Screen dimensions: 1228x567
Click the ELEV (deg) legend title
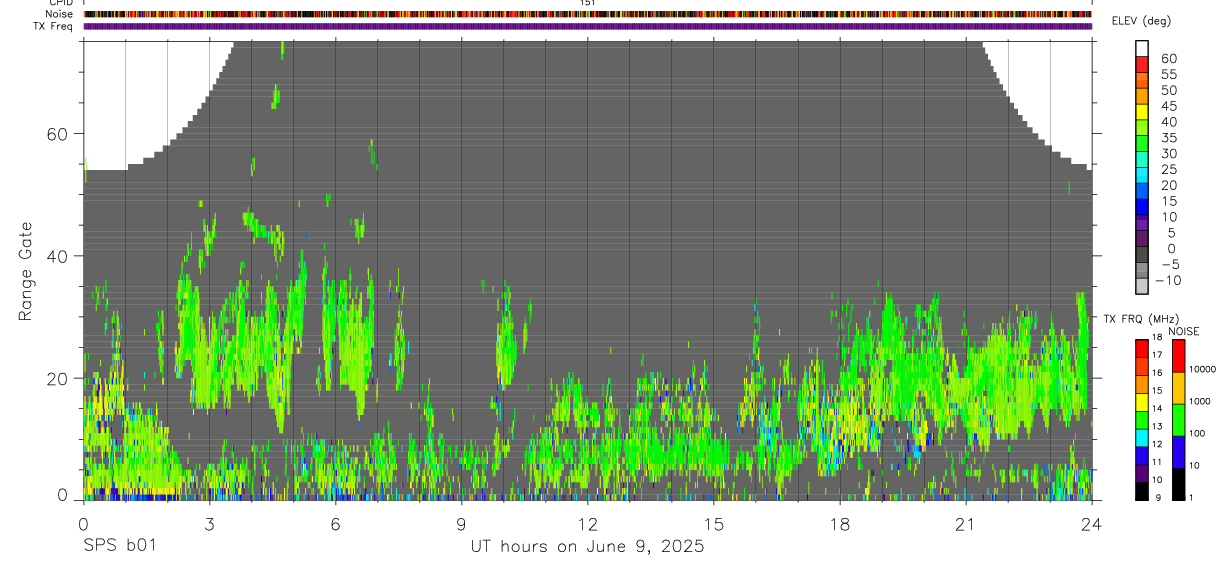click(x=1141, y=21)
